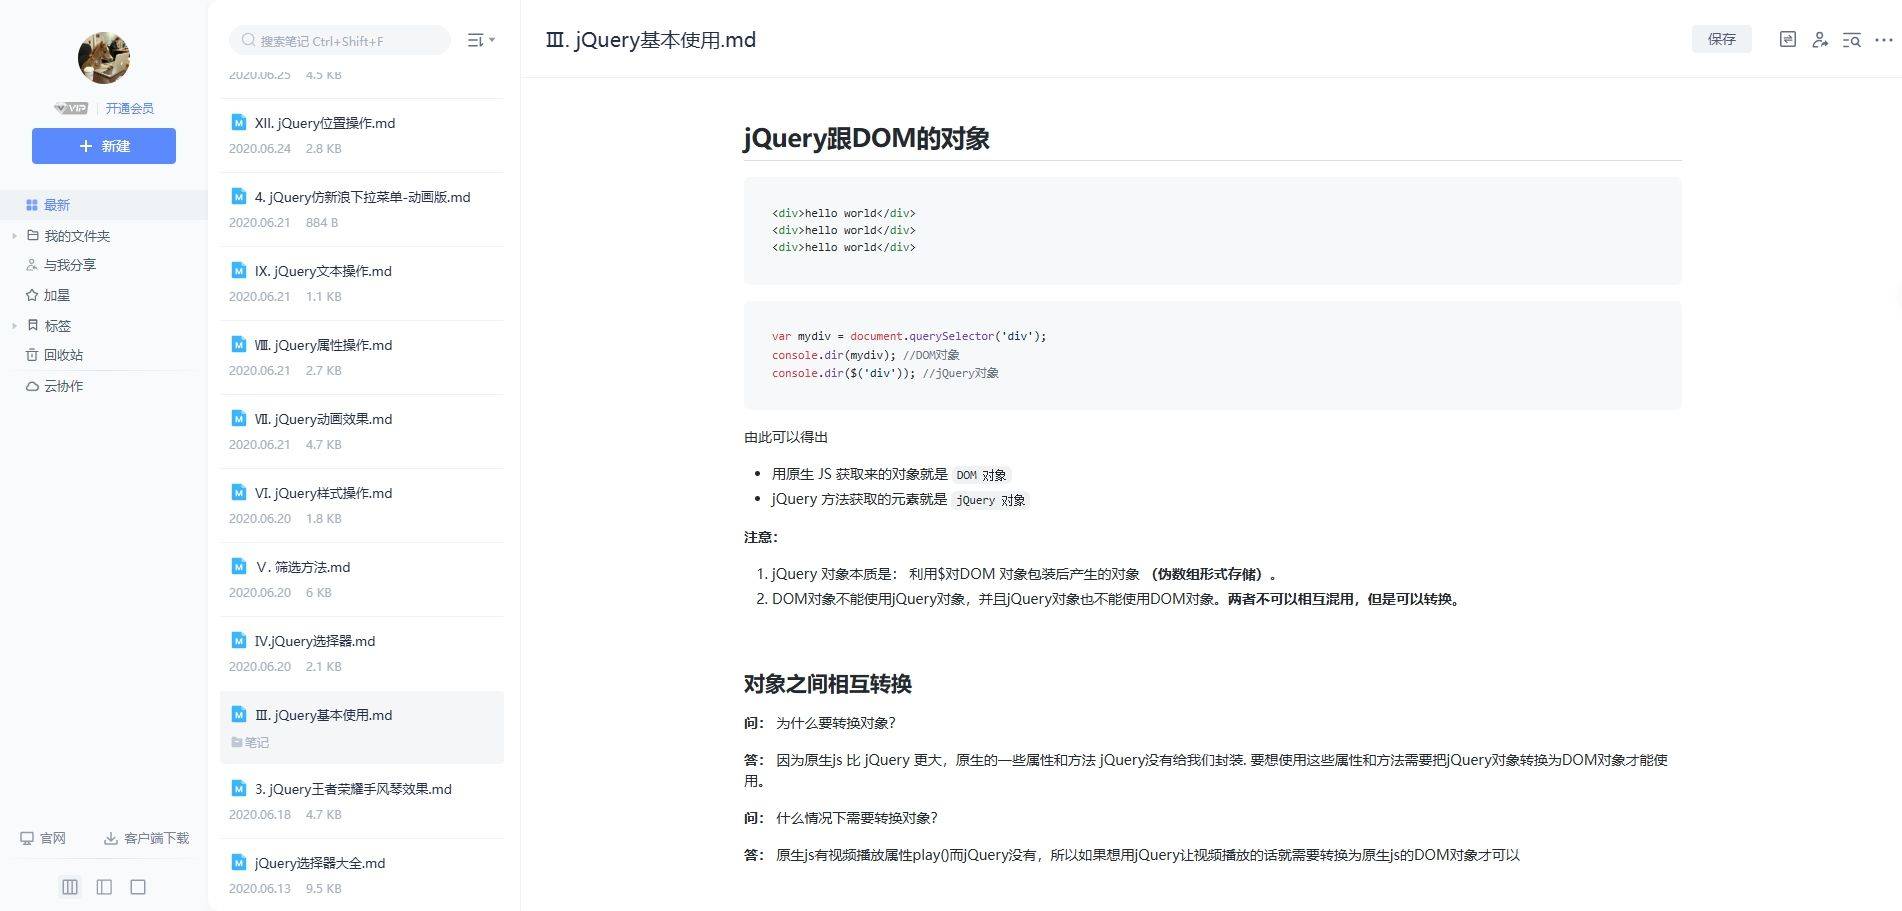The width and height of the screenshot is (1902, 911).
Task: Open the 开通会员 membership link
Action: [x=130, y=108]
